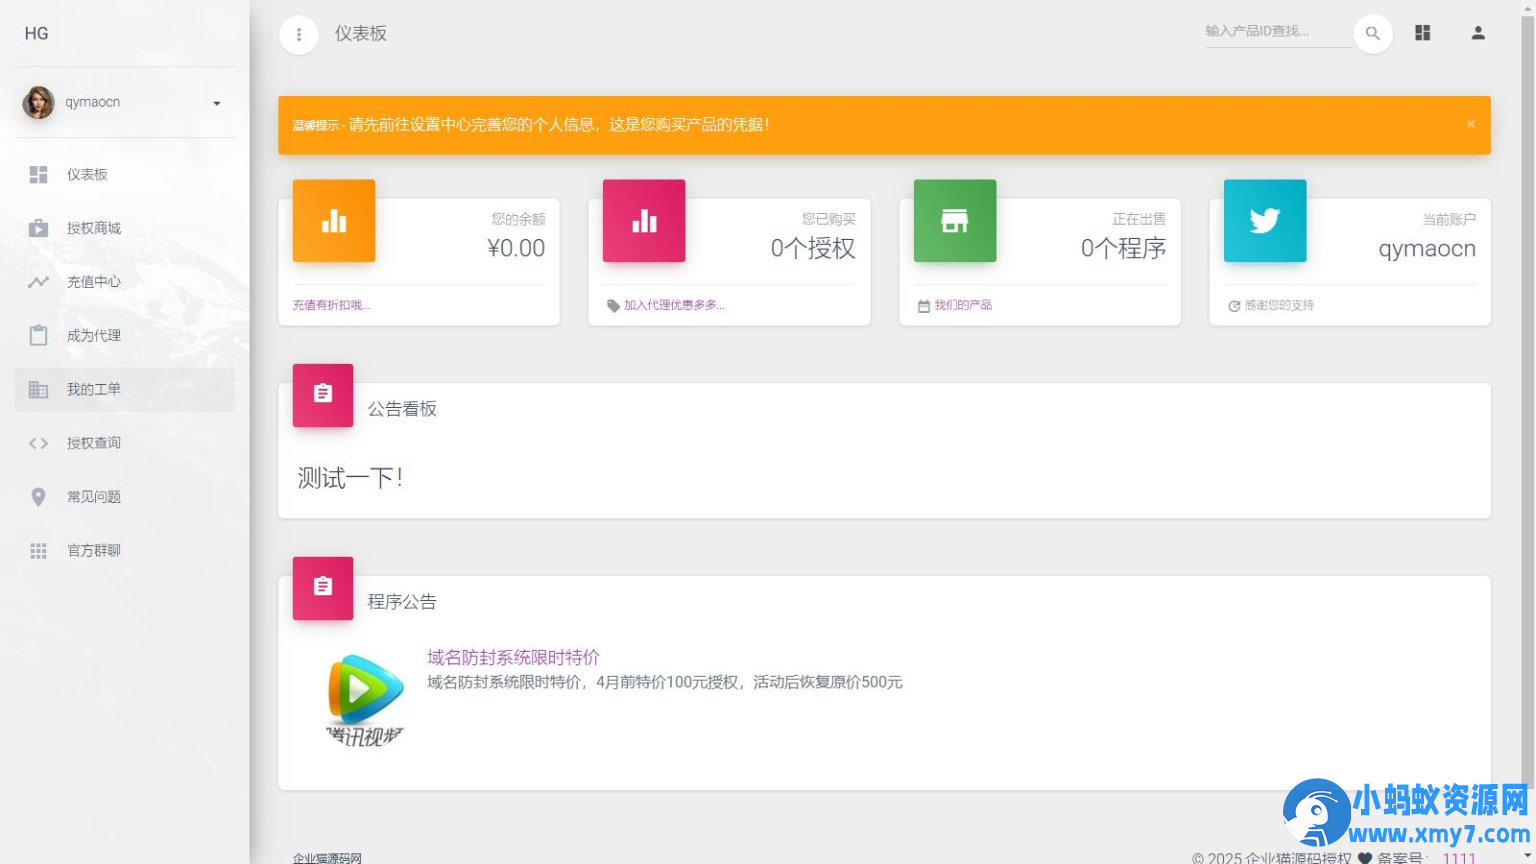Dismiss the orange warning banner

[1471, 124]
